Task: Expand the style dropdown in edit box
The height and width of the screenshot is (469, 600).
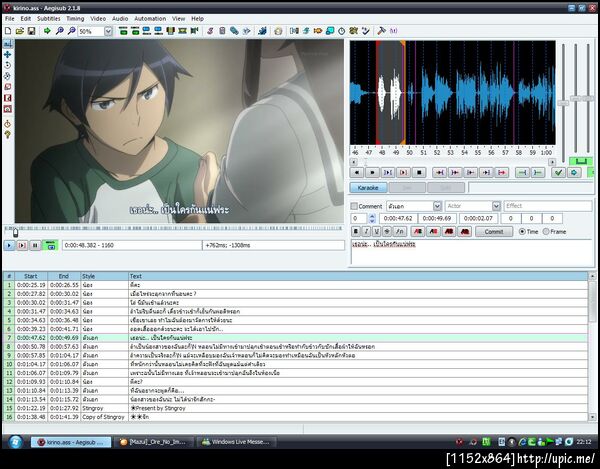Action: 436,206
